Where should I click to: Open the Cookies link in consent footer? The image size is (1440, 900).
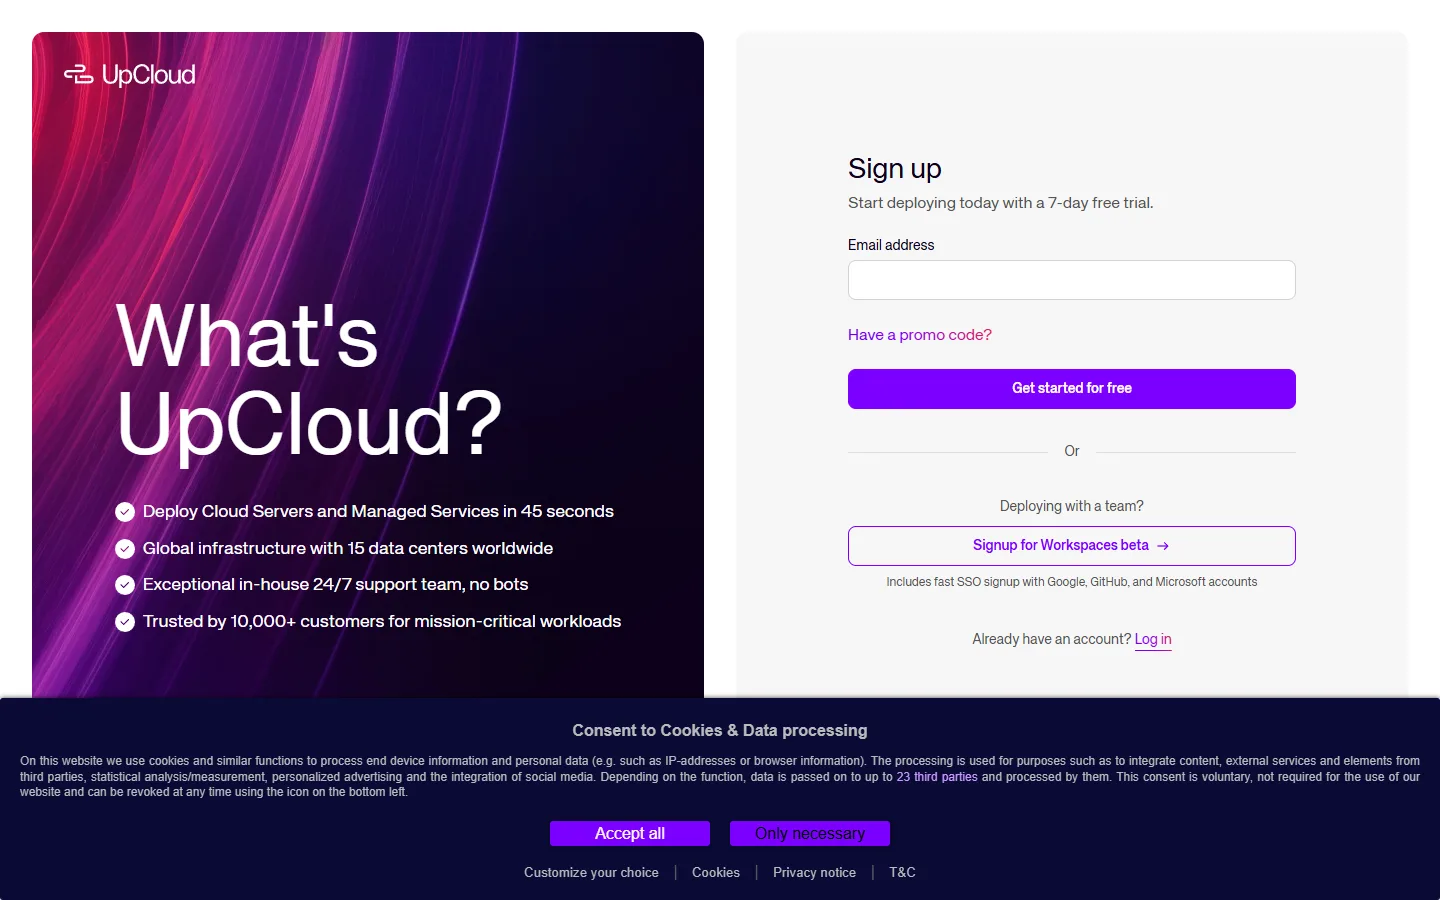pyautogui.click(x=716, y=873)
